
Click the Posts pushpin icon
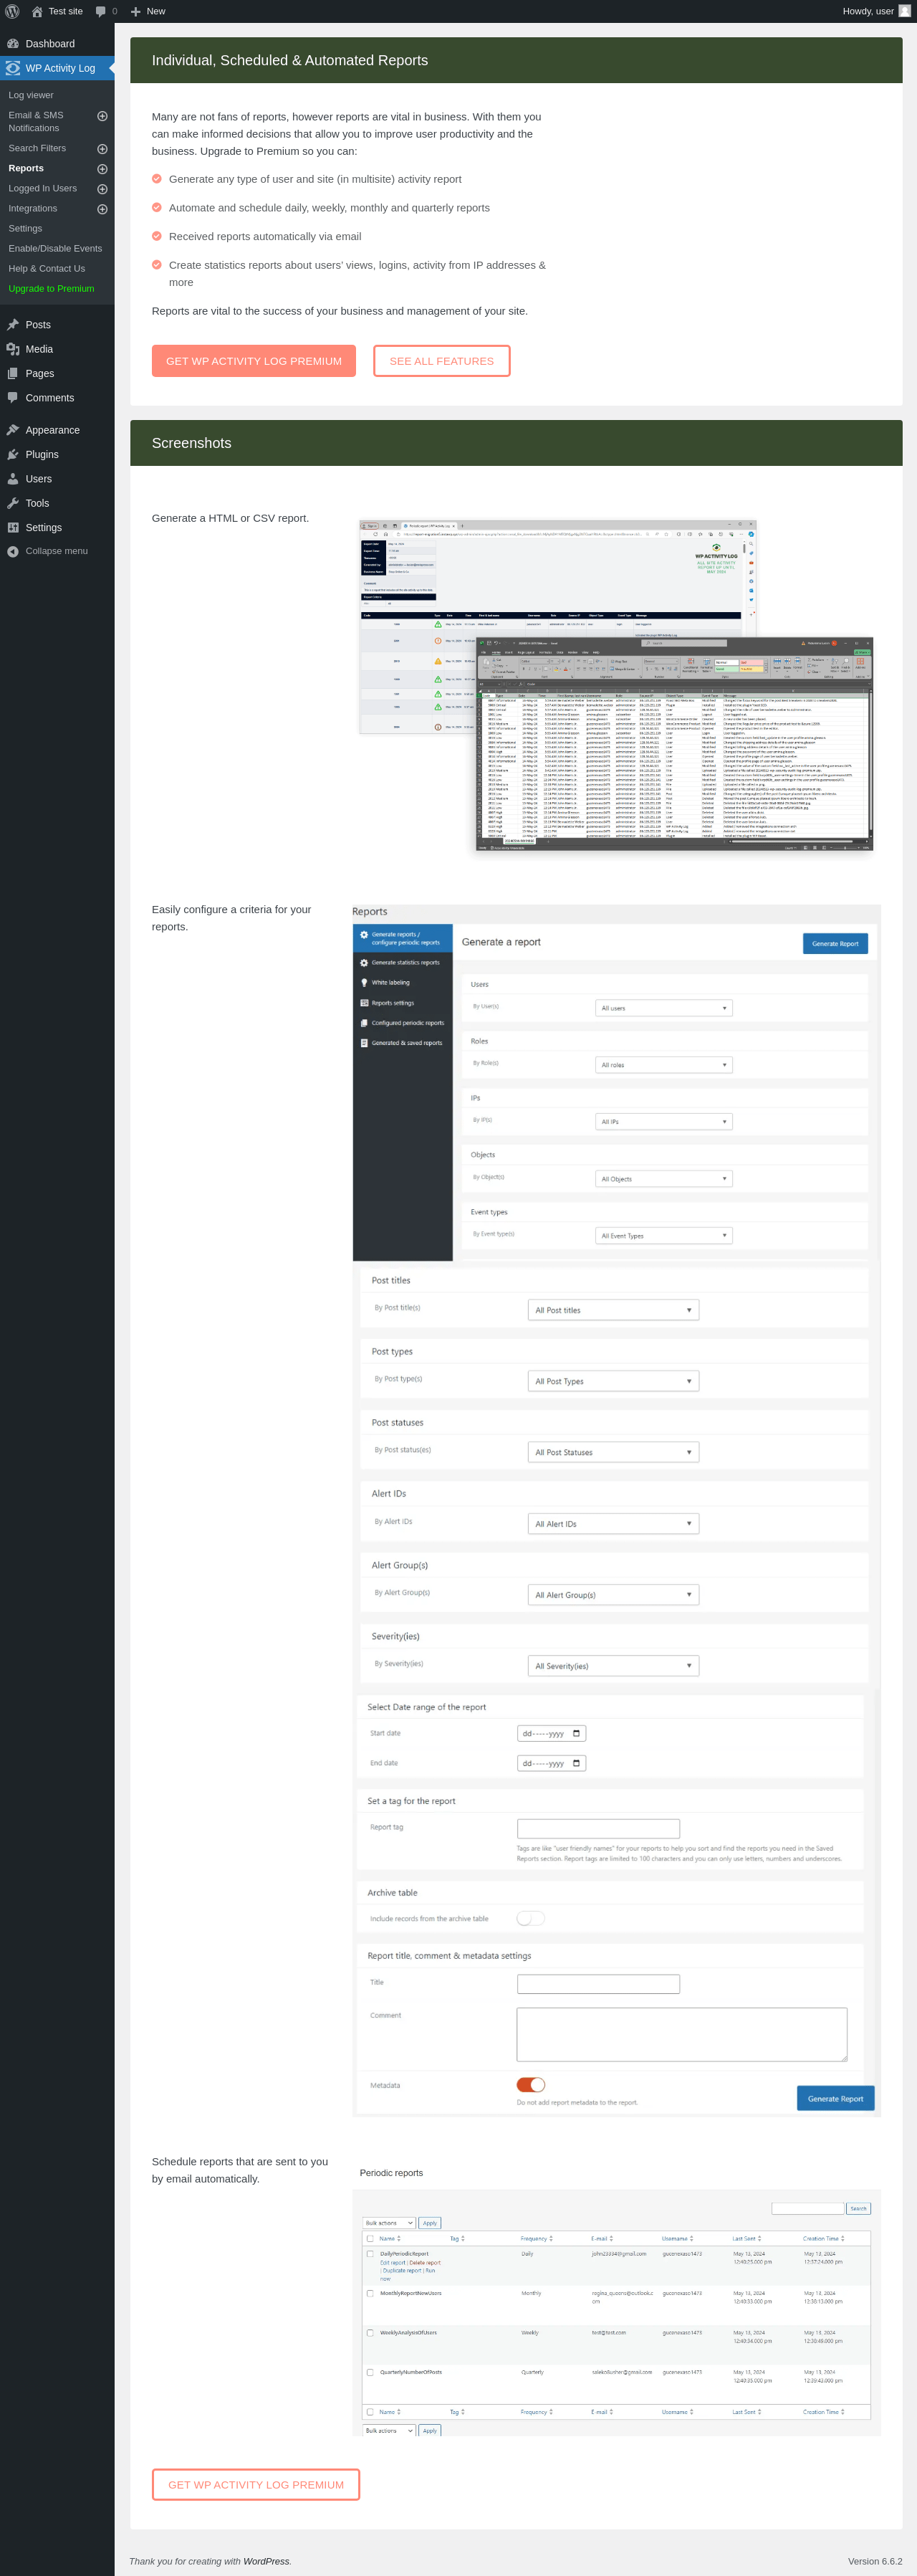click(x=13, y=325)
